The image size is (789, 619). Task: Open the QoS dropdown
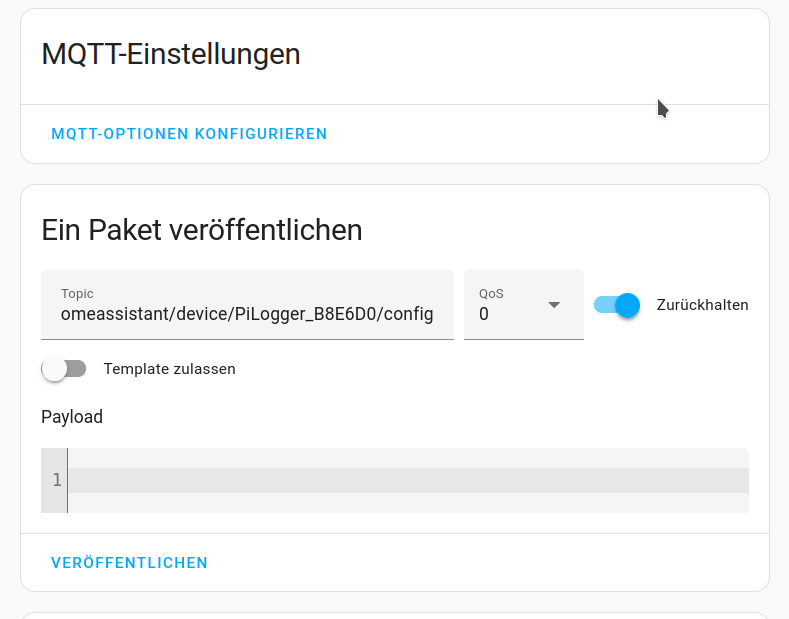[523, 305]
